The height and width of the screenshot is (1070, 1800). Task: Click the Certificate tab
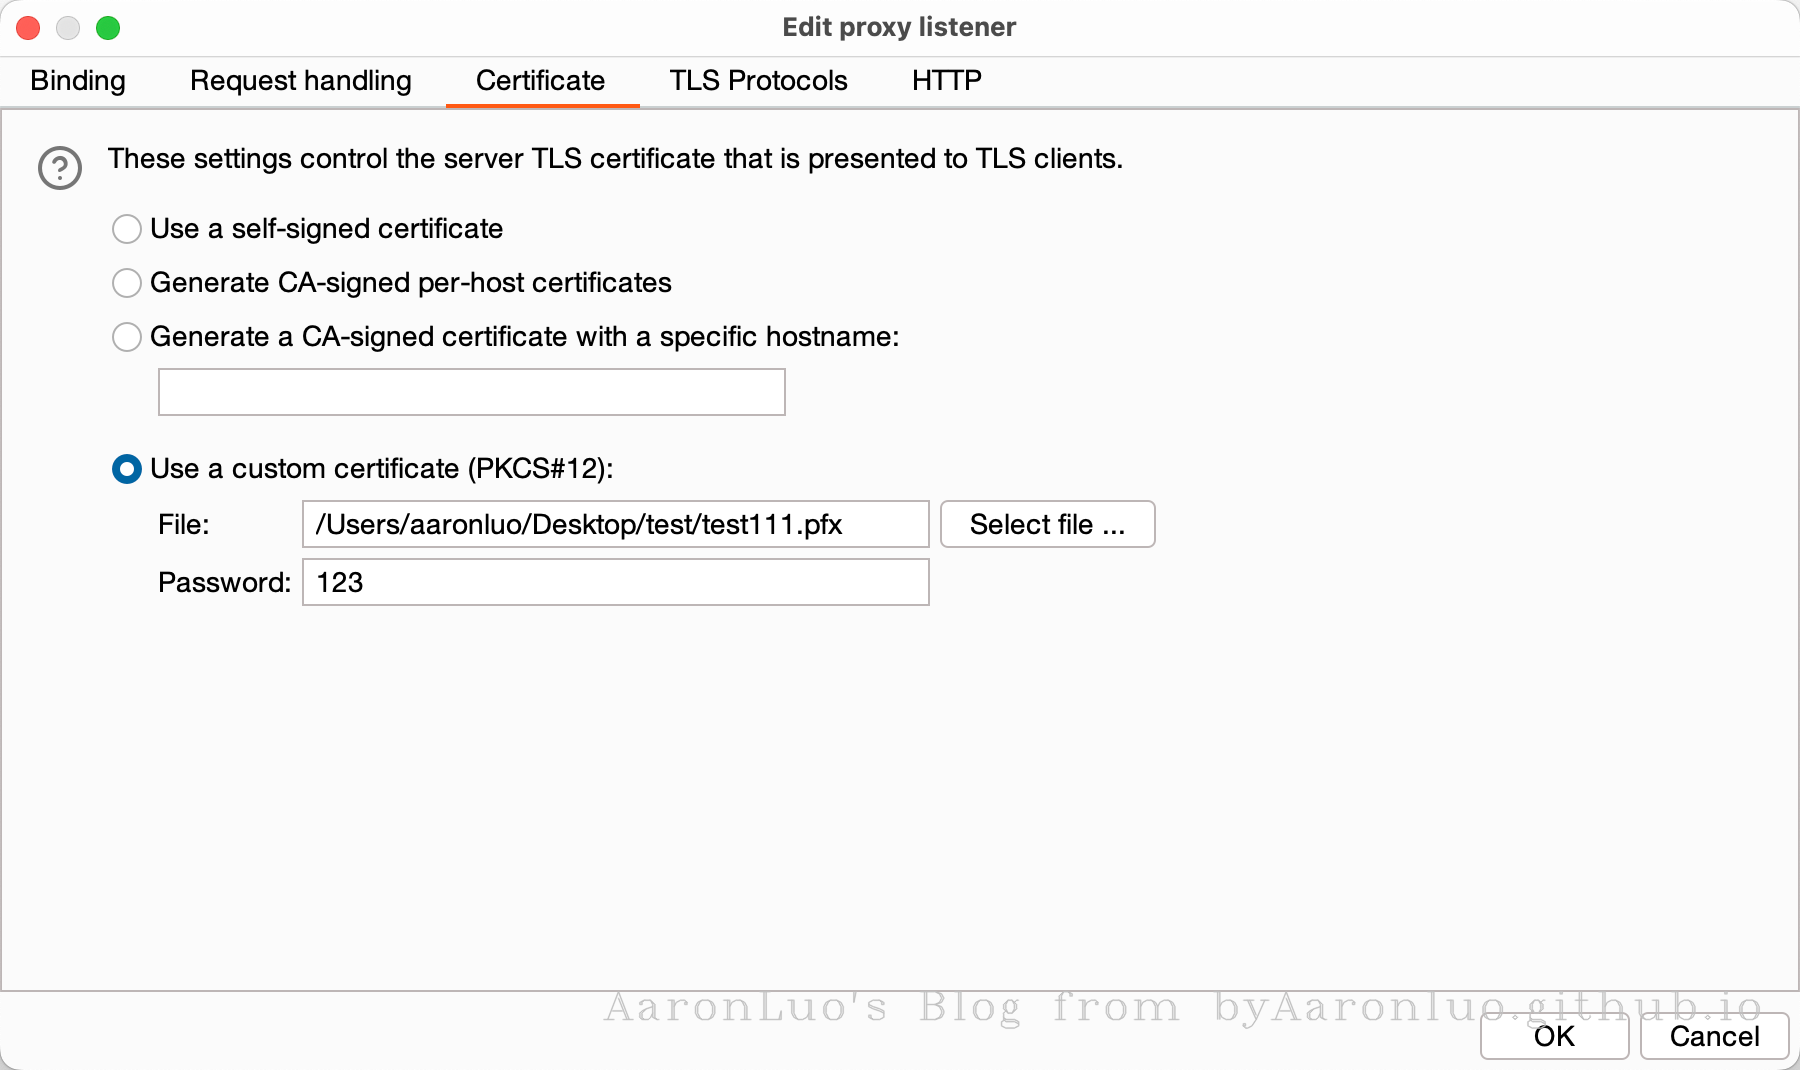pyautogui.click(x=540, y=81)
